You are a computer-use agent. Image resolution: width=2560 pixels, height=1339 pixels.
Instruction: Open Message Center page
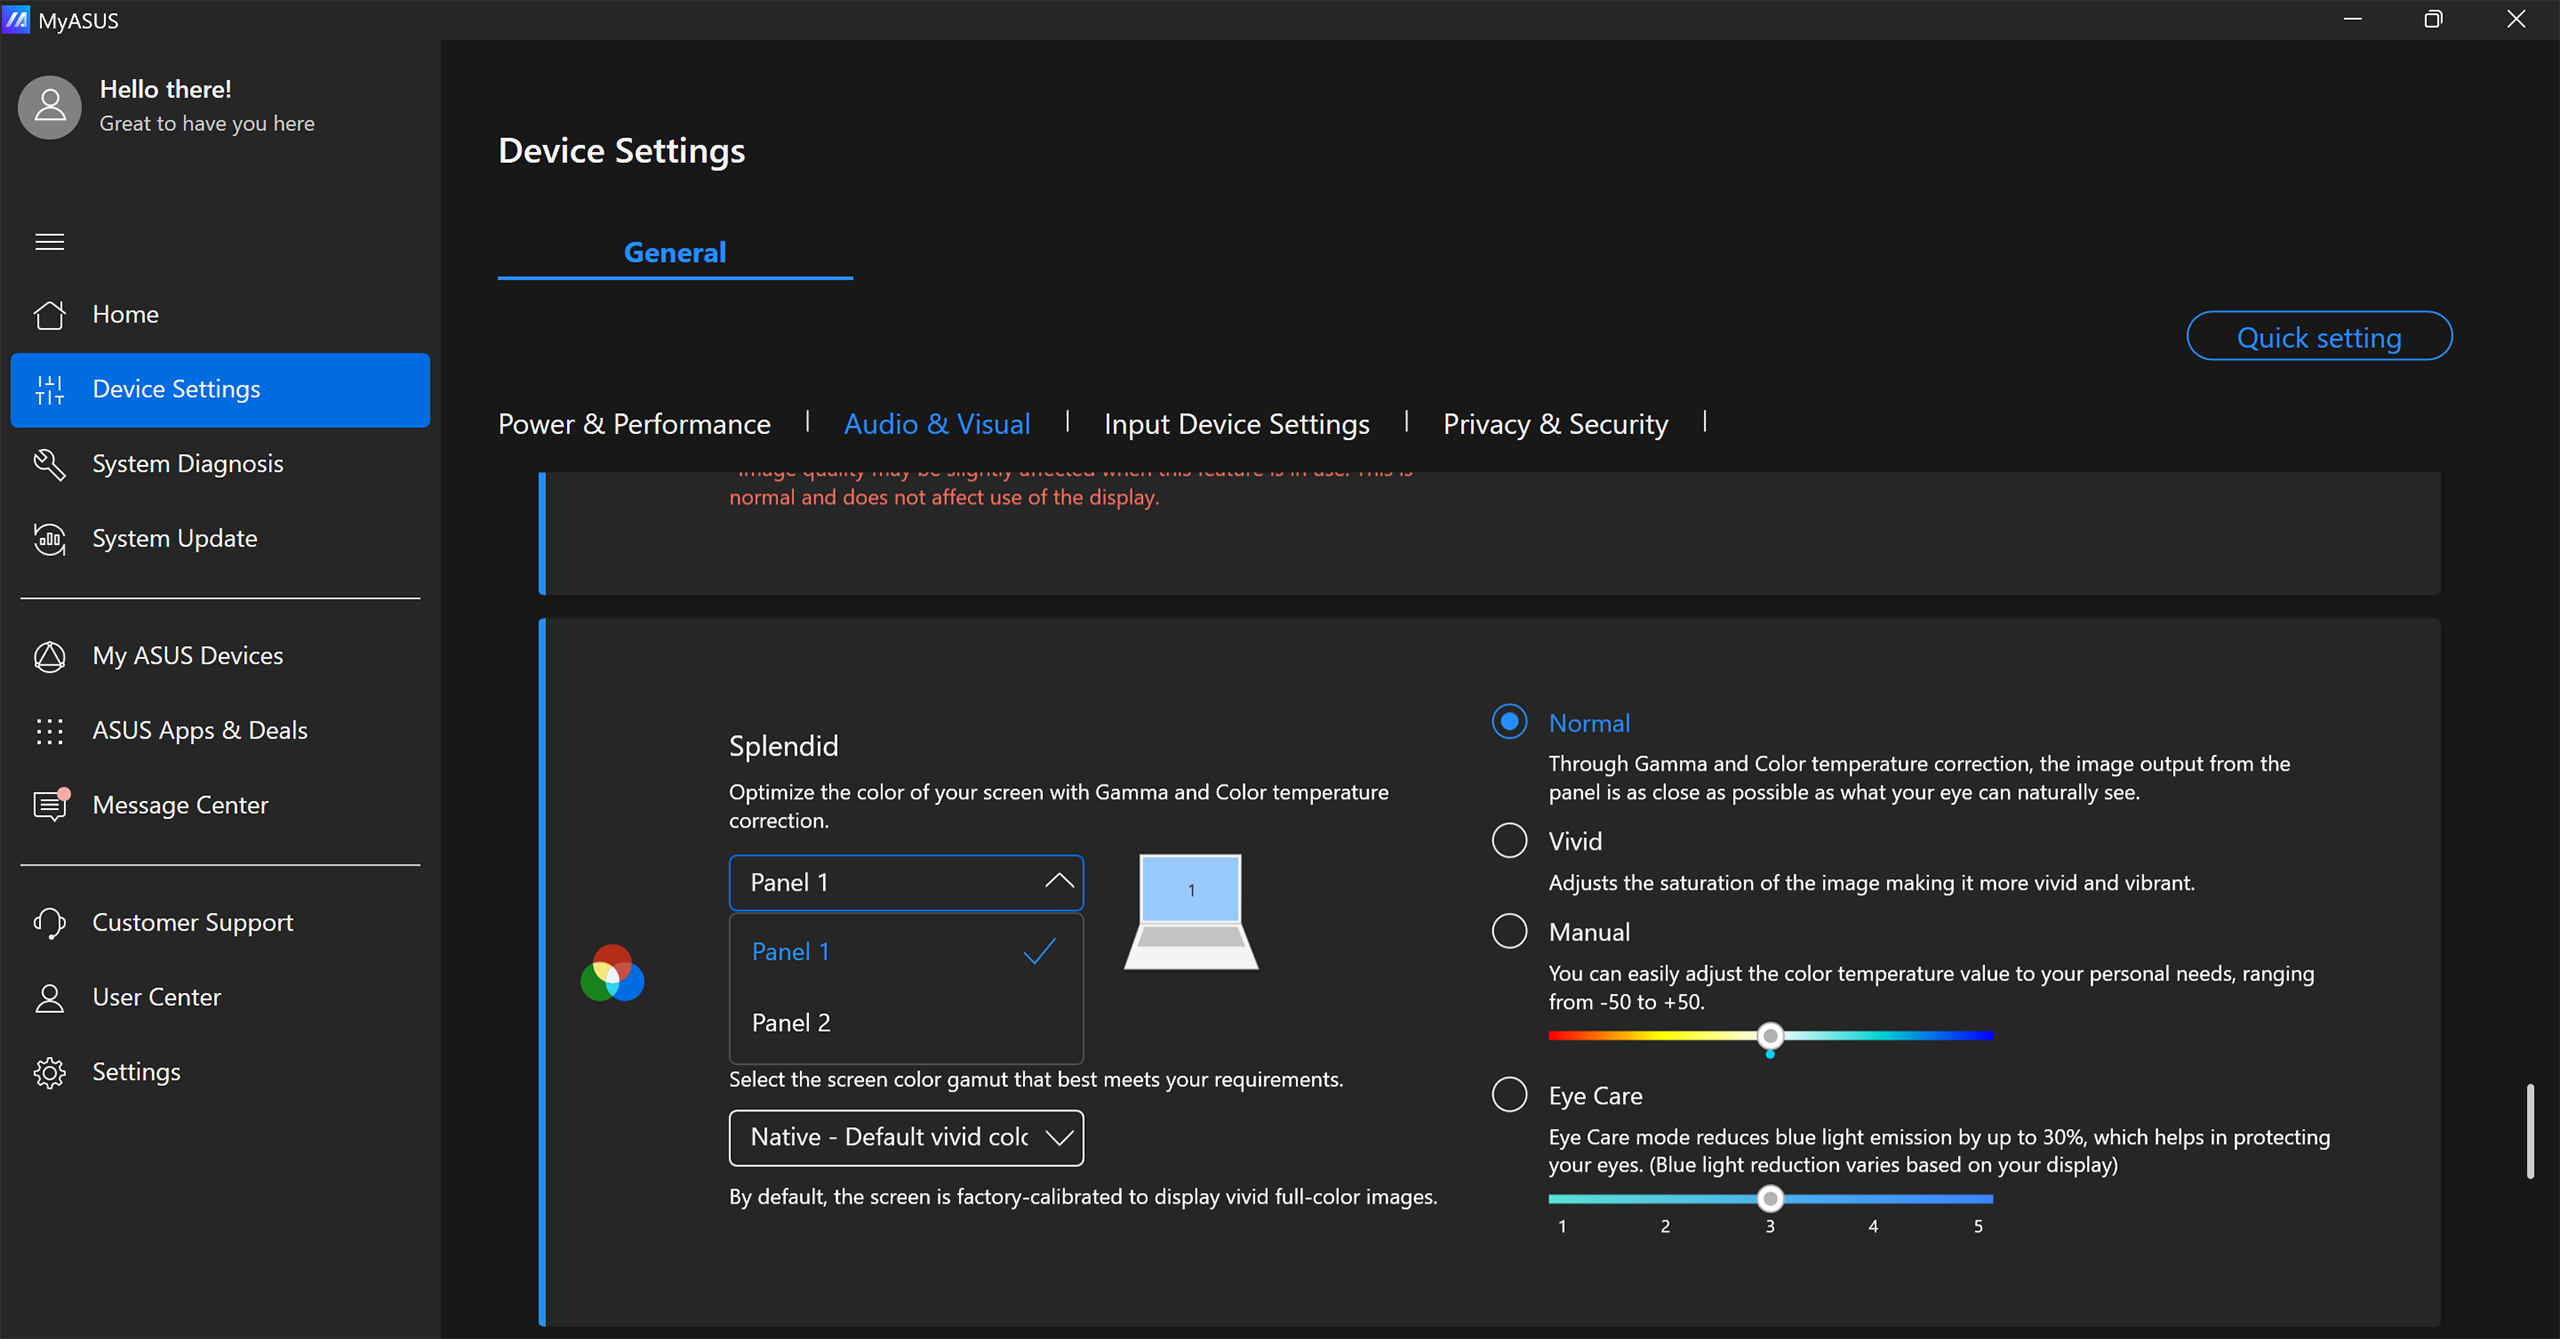pyautogui.click(x=220, y=805)
